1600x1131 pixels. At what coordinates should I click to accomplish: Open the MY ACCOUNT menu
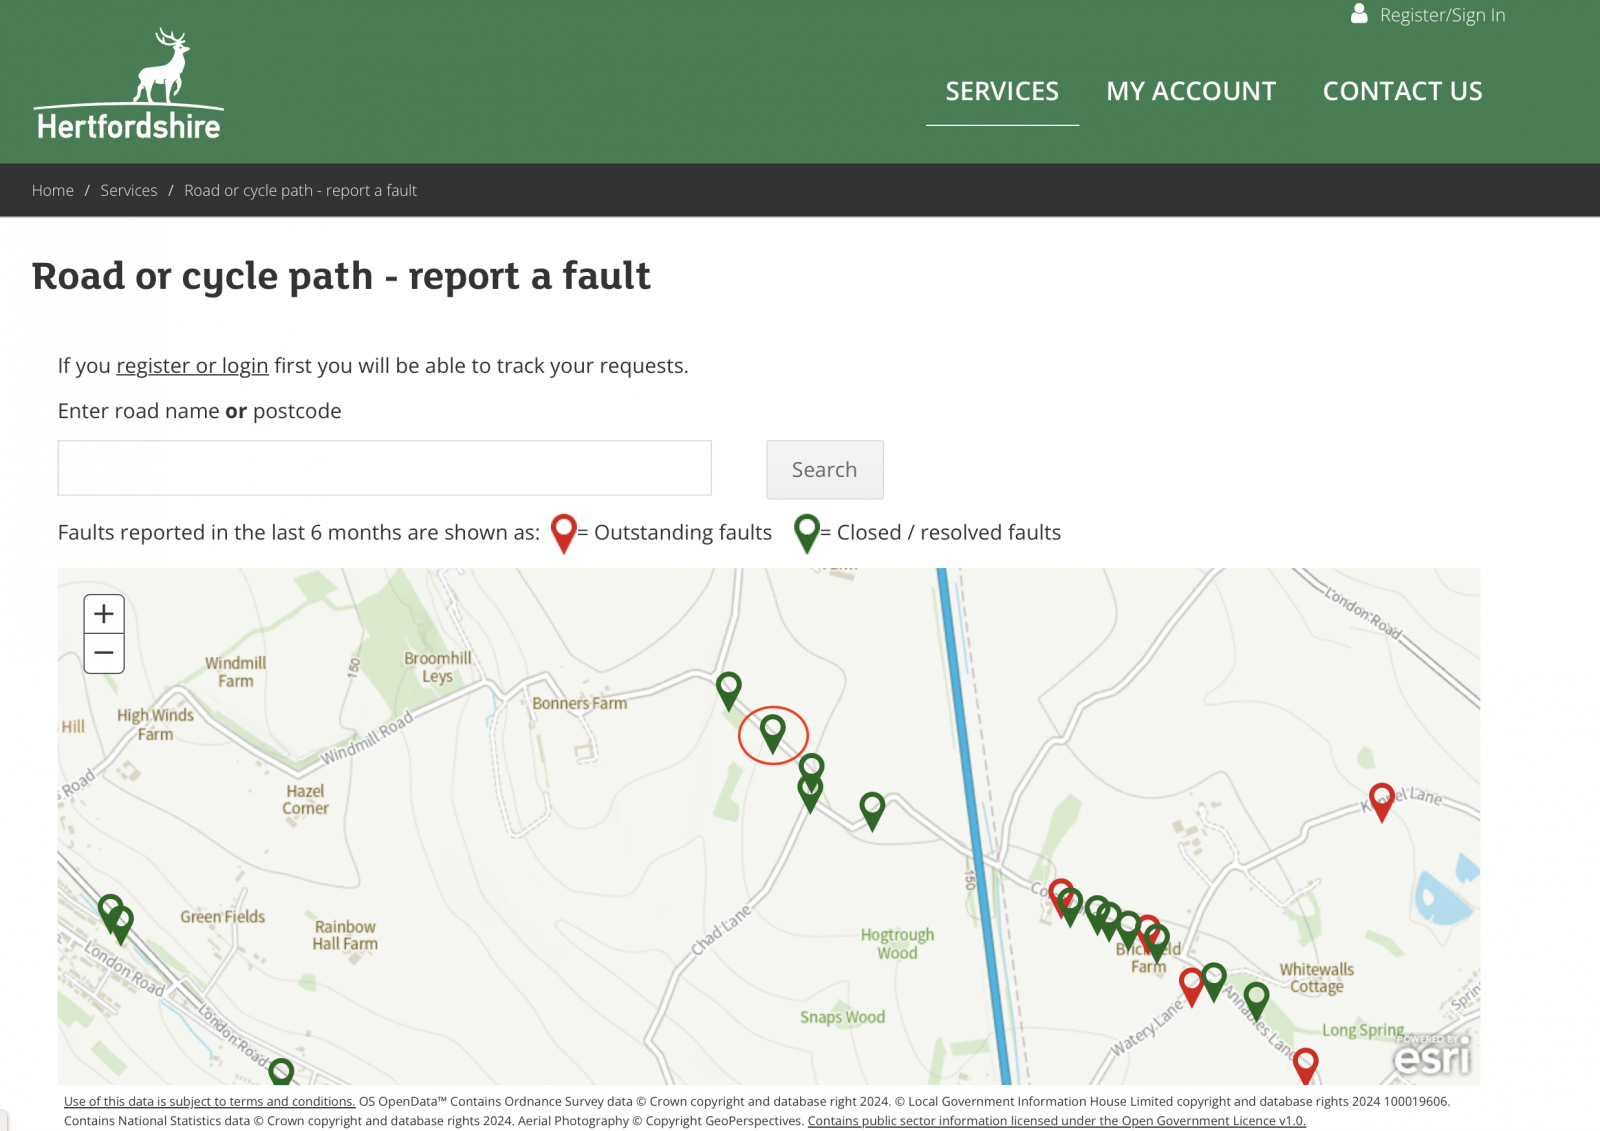point(1190,91)
